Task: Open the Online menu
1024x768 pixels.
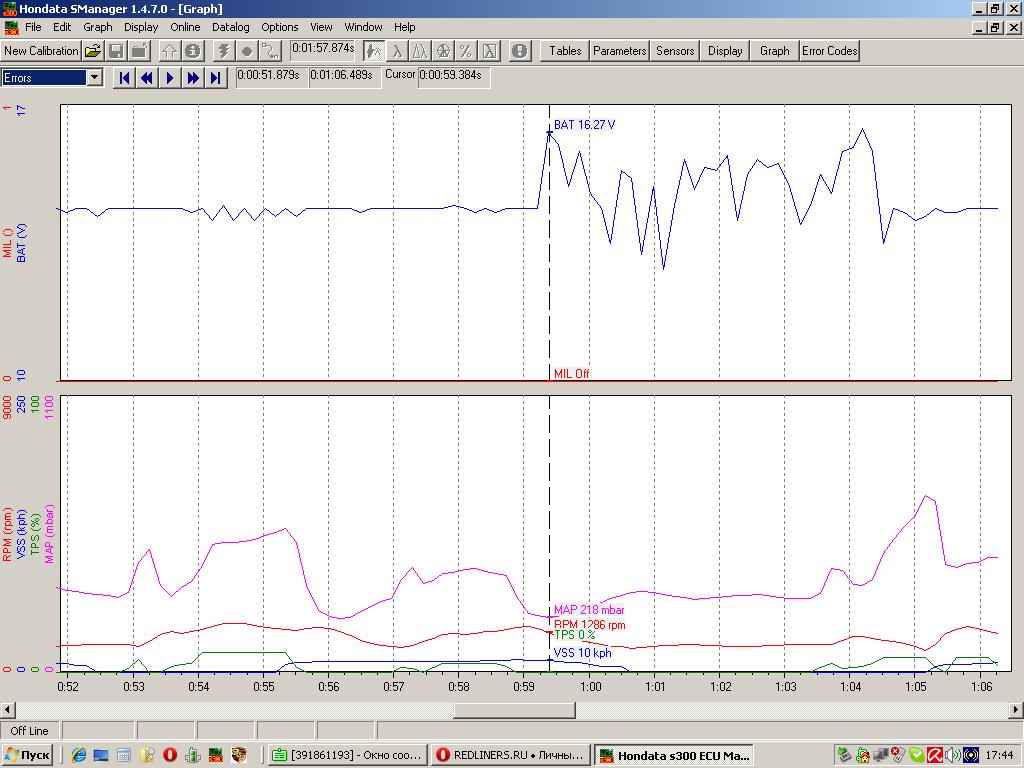Action: [x=185, y=27]
